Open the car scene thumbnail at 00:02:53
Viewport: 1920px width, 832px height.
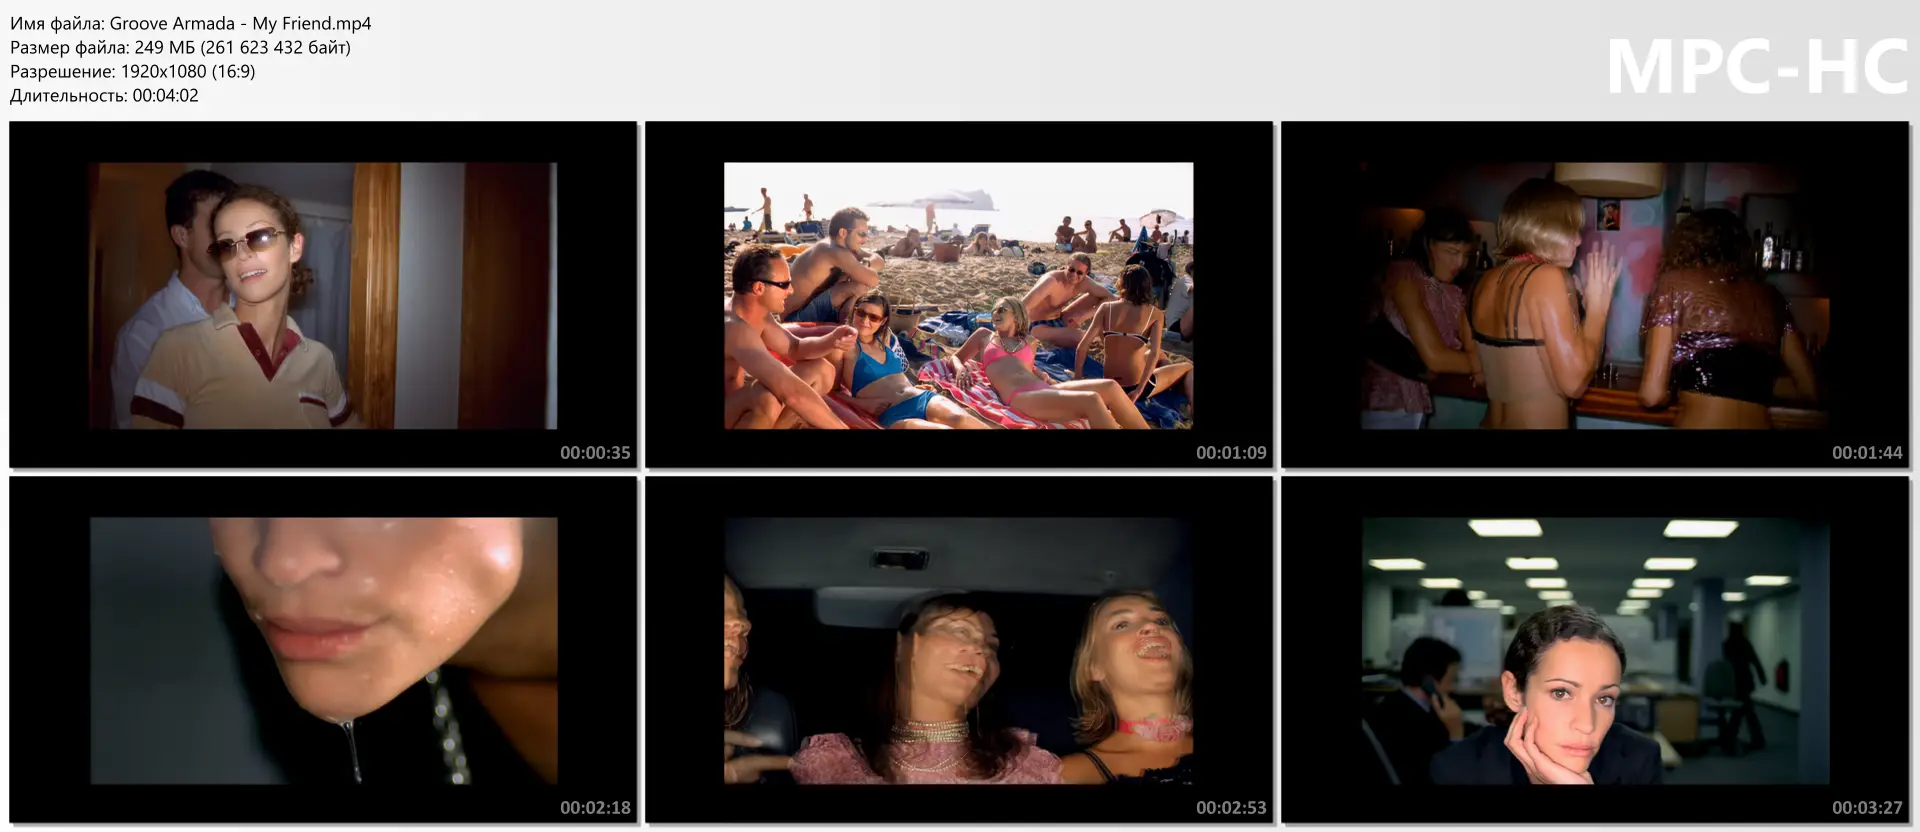(959, 650)
